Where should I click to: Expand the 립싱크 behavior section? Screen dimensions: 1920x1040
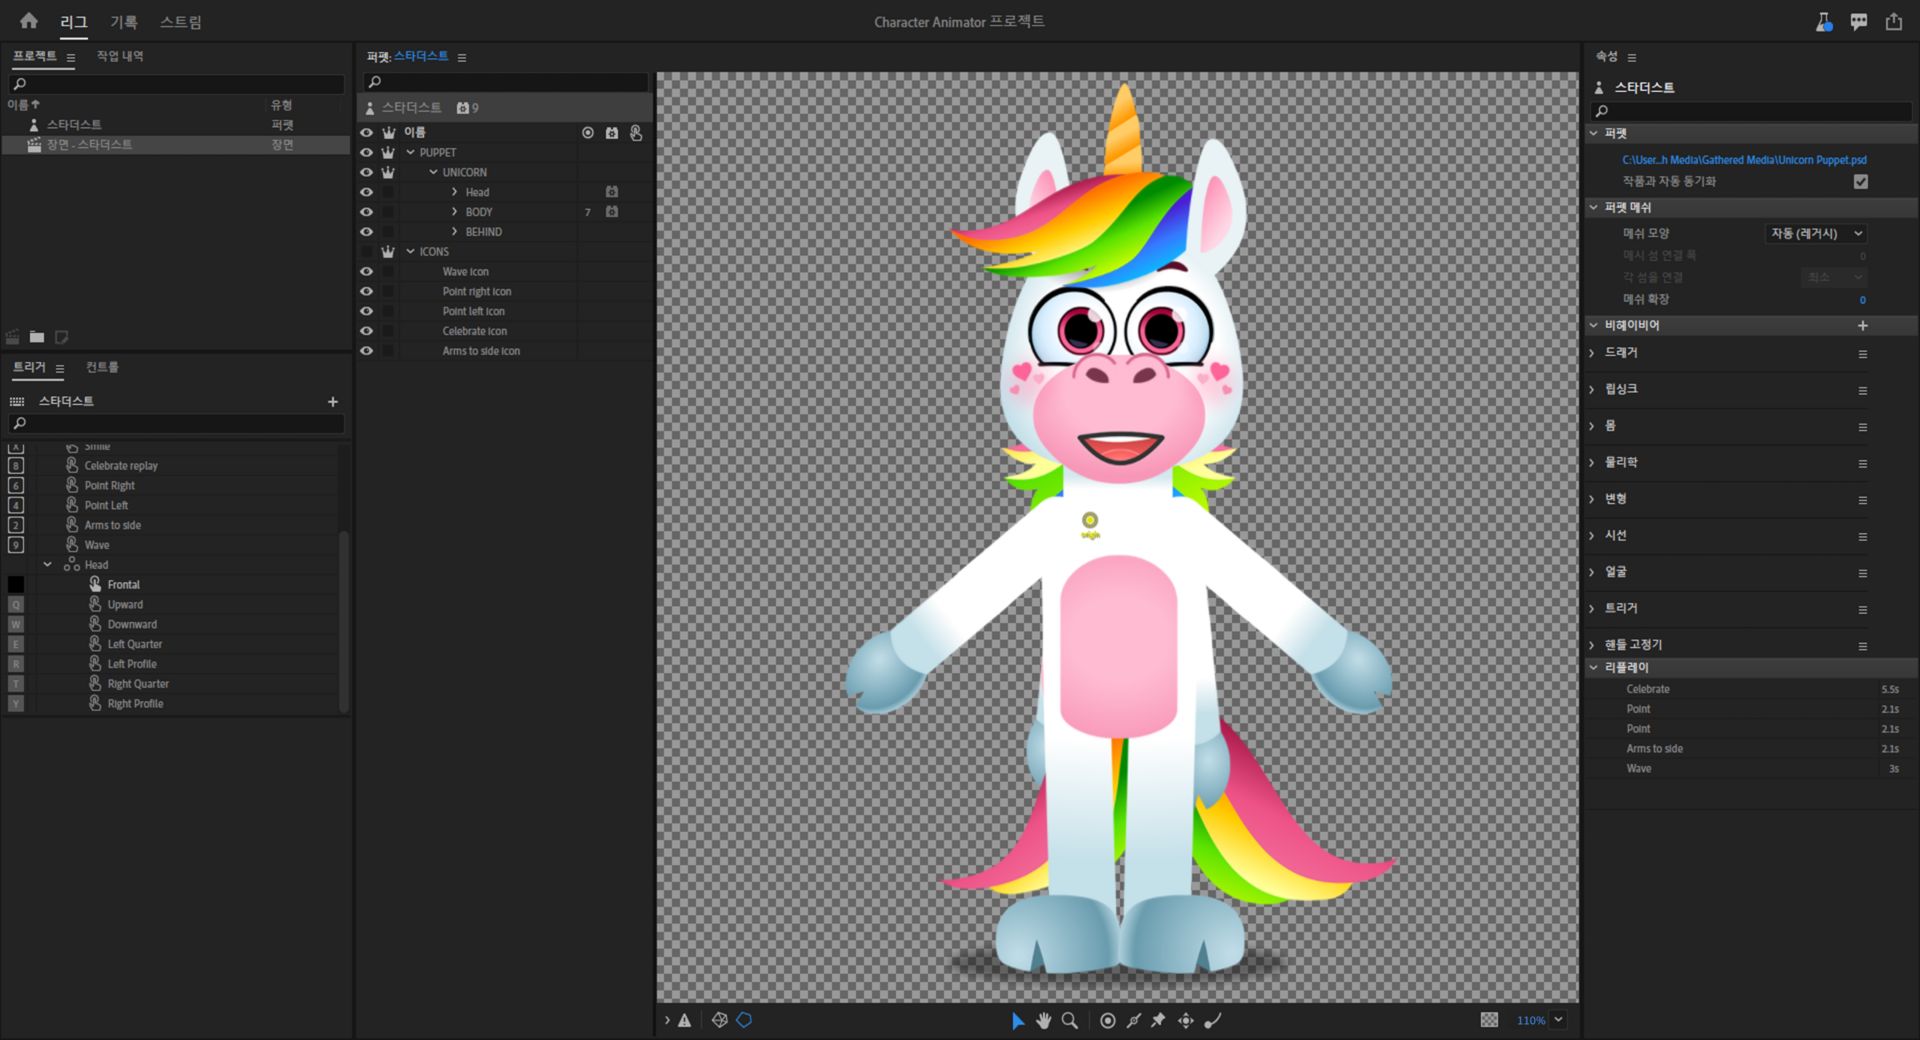(x=1592, y=389)
